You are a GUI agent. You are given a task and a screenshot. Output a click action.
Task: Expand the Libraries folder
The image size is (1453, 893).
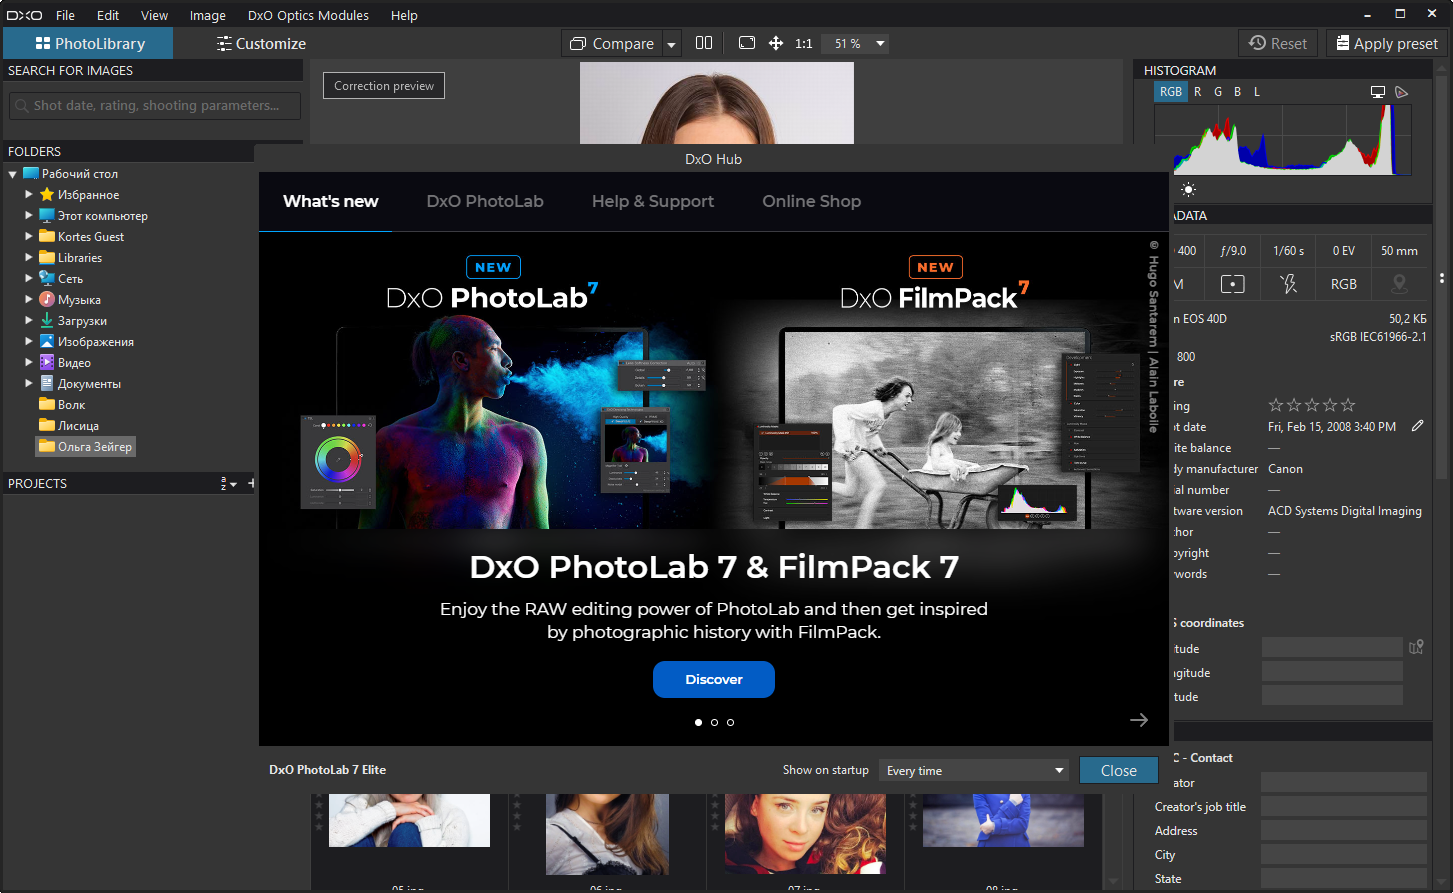pos(29,257)
